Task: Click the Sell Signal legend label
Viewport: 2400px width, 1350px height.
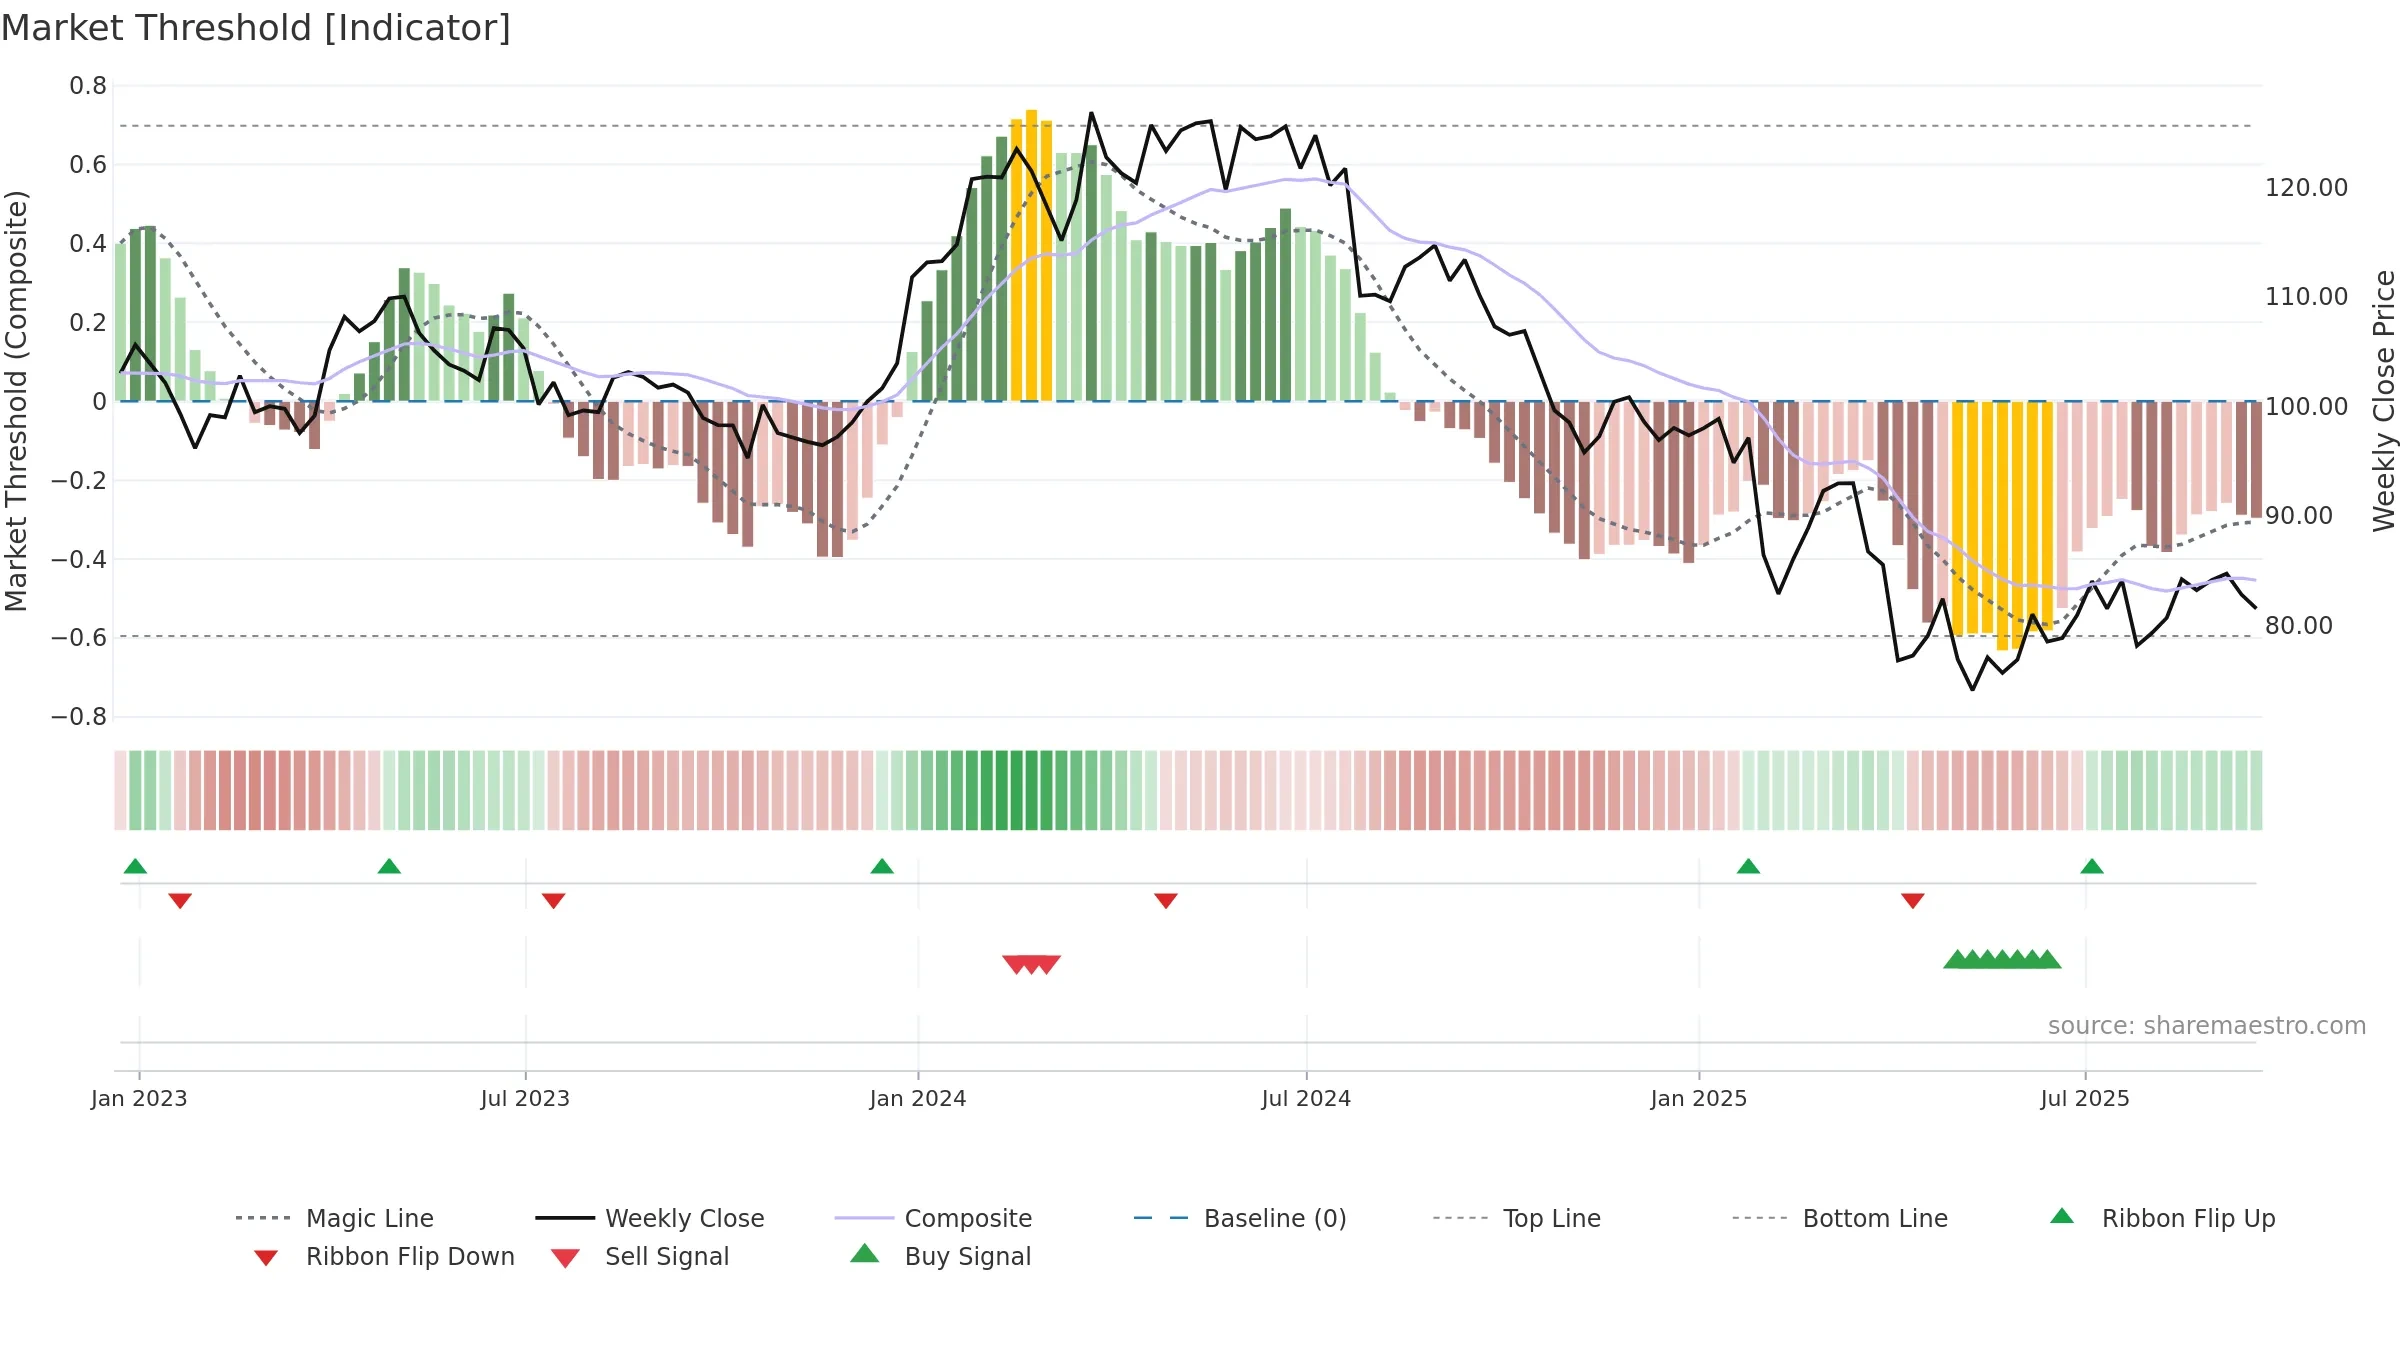Action: (x=667, y=1256)
